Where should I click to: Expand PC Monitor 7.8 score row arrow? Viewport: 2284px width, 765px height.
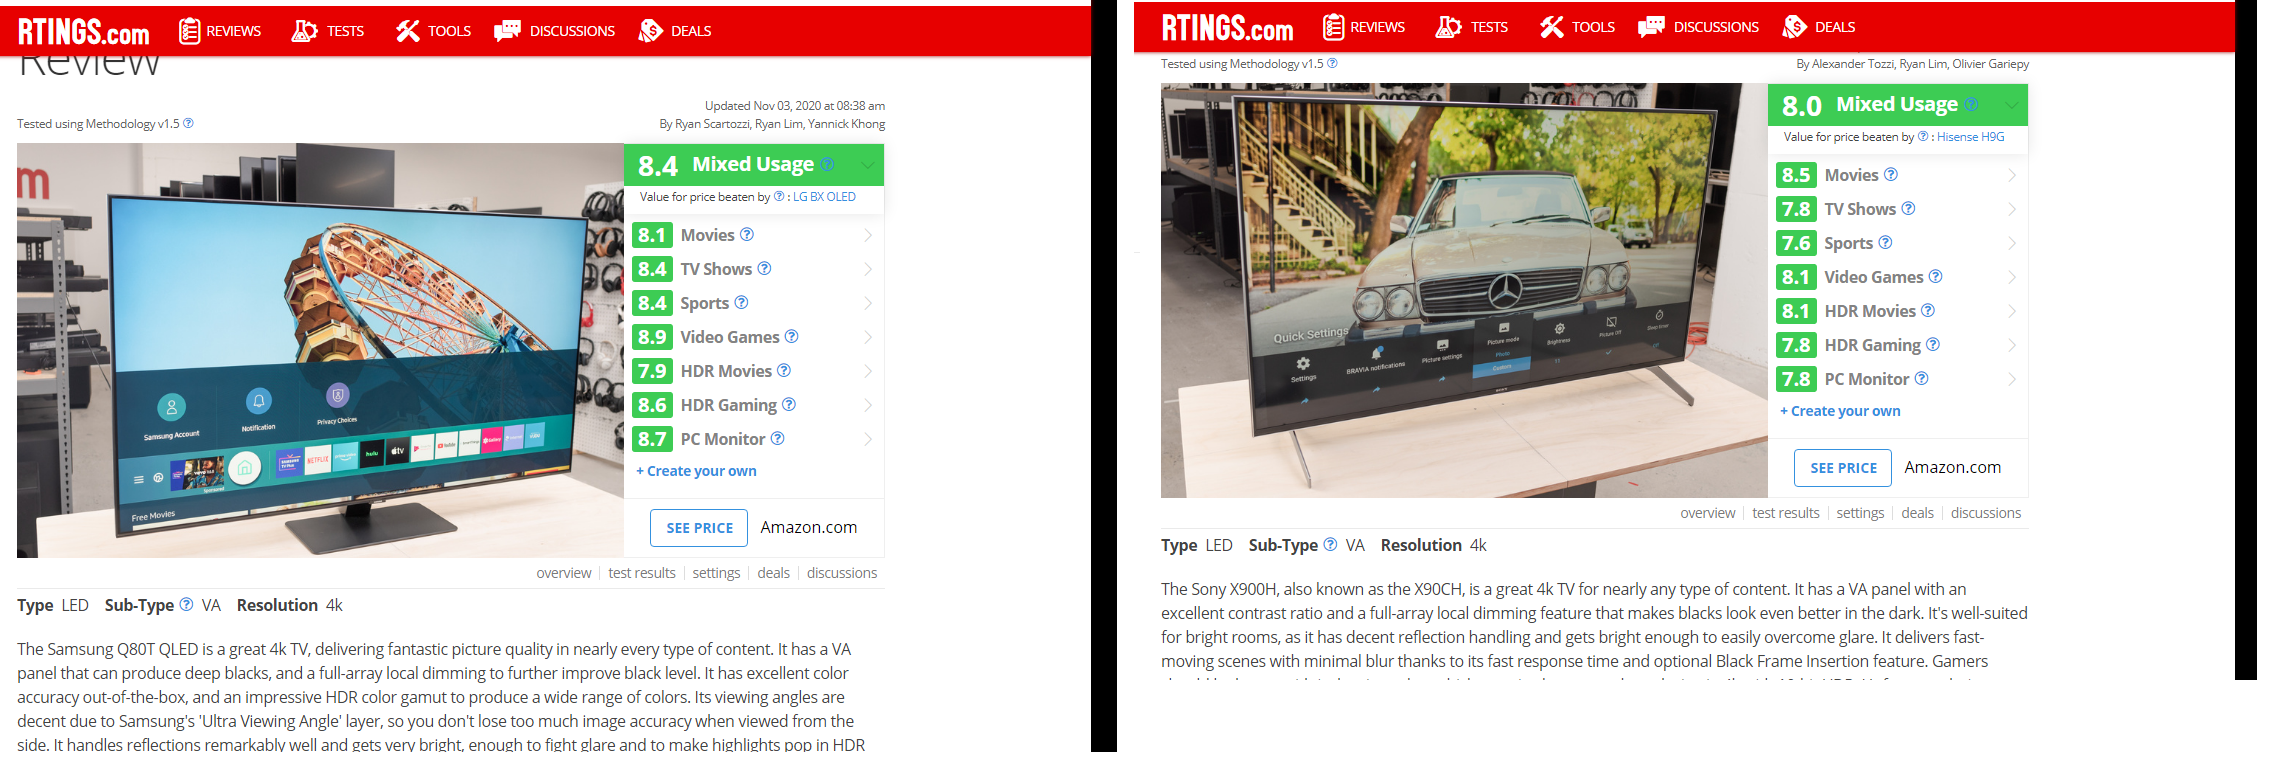coord(2012,379)
